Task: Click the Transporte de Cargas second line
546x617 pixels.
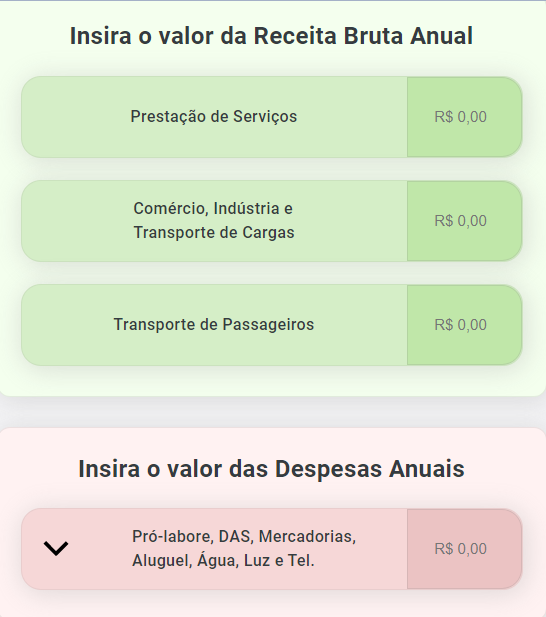Action: point(214,232)
